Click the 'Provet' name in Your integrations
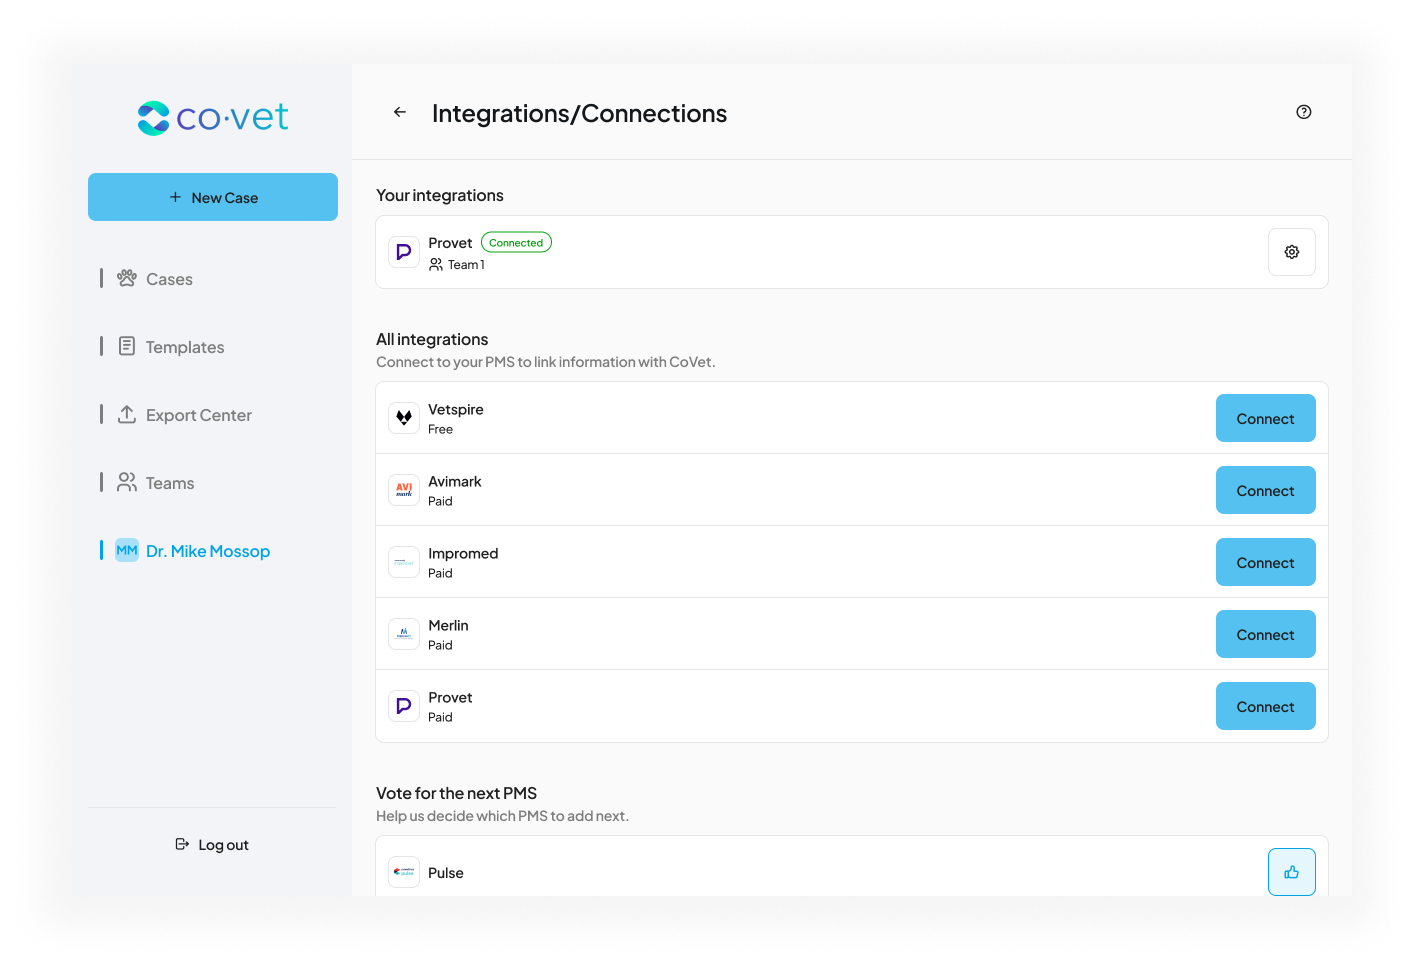This screenshot has height=968, width=1416. coord(450,243)
